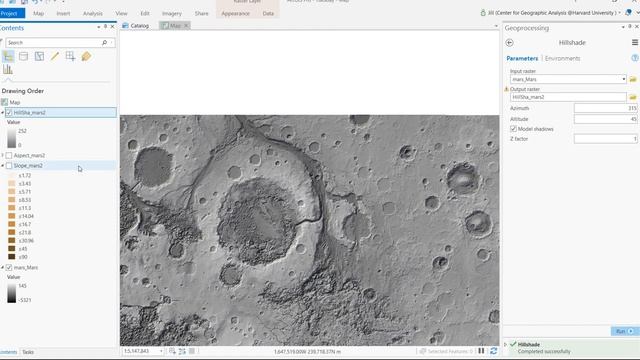Click mars_Mars black-white color ramp
Screen dimensions: 640x360
11,293
